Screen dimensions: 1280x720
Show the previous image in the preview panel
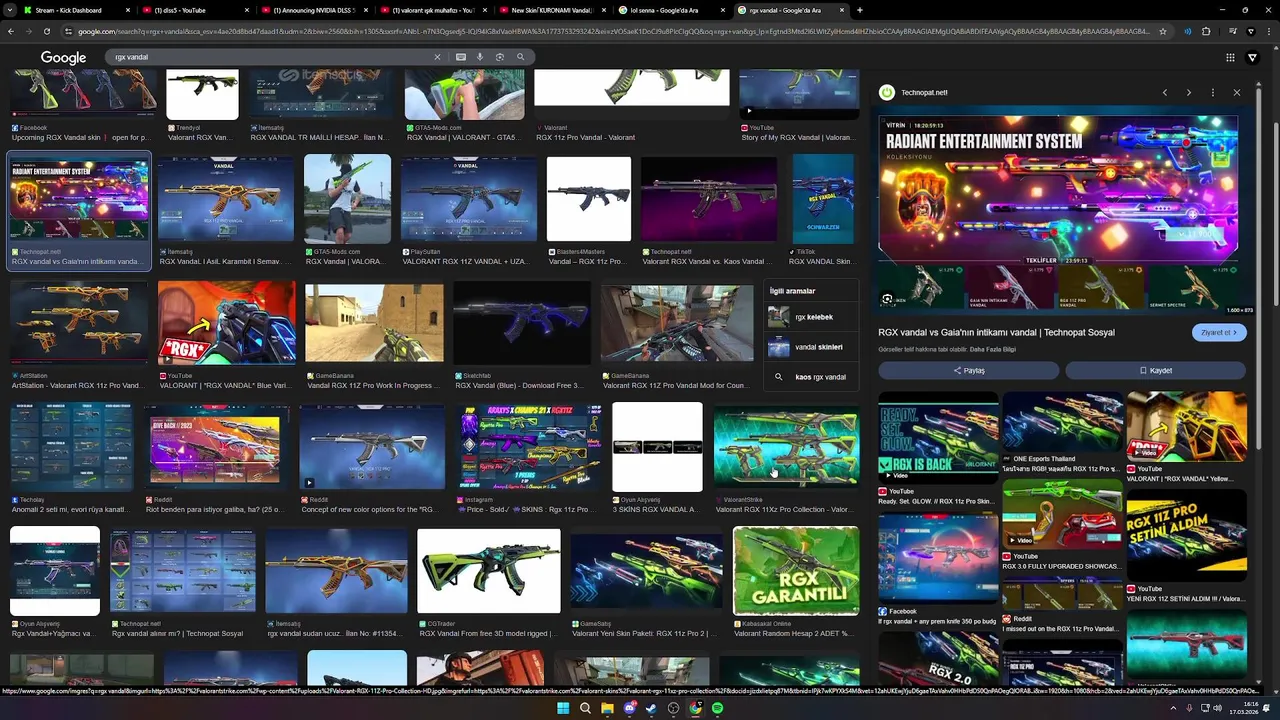[1165, 92]
